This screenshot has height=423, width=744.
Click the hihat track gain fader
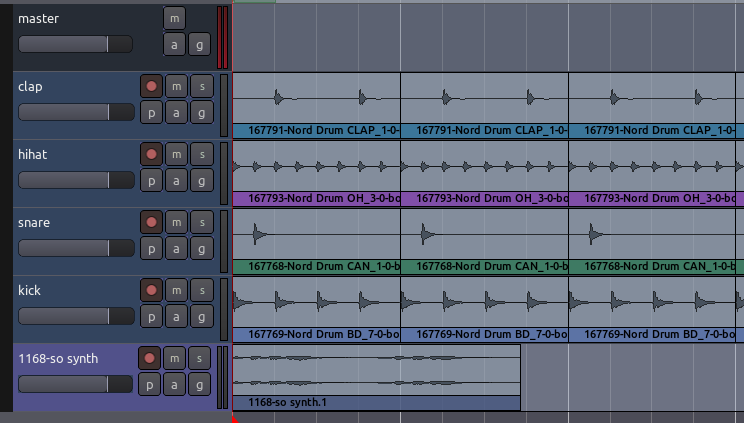[x=76, y=180]
